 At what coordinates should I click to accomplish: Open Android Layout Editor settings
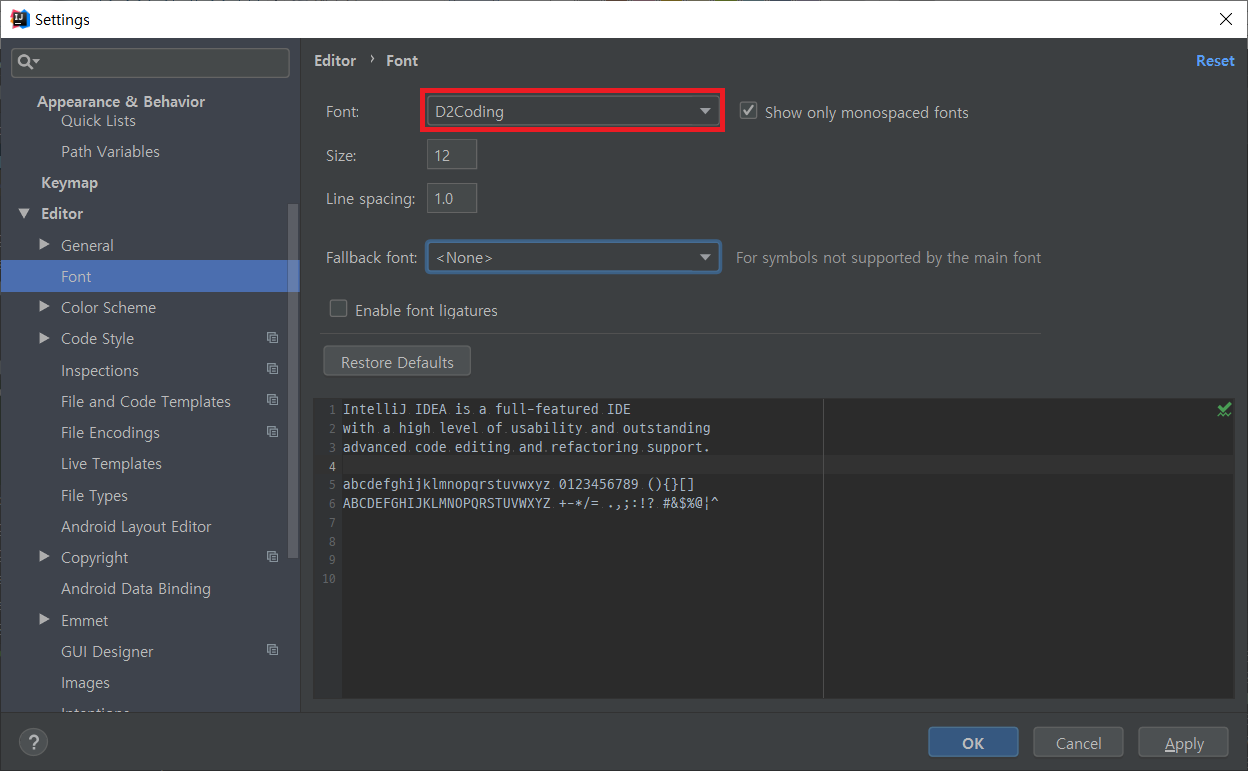[136, 527]
